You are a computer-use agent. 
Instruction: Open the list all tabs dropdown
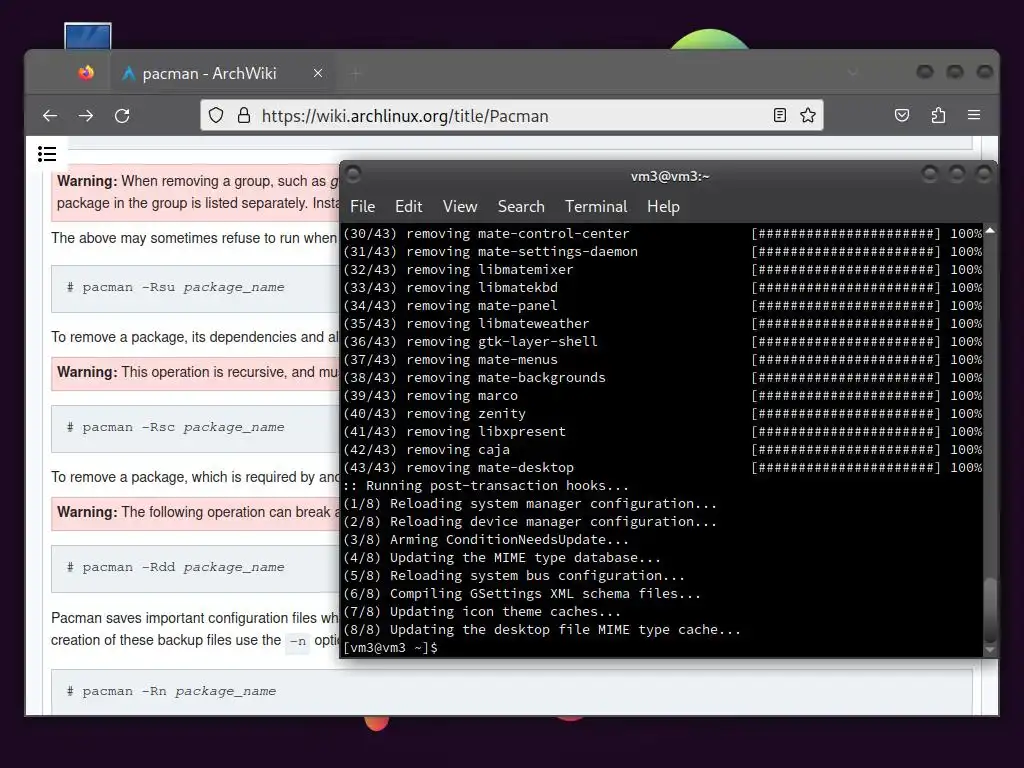[x=853, y=73]
